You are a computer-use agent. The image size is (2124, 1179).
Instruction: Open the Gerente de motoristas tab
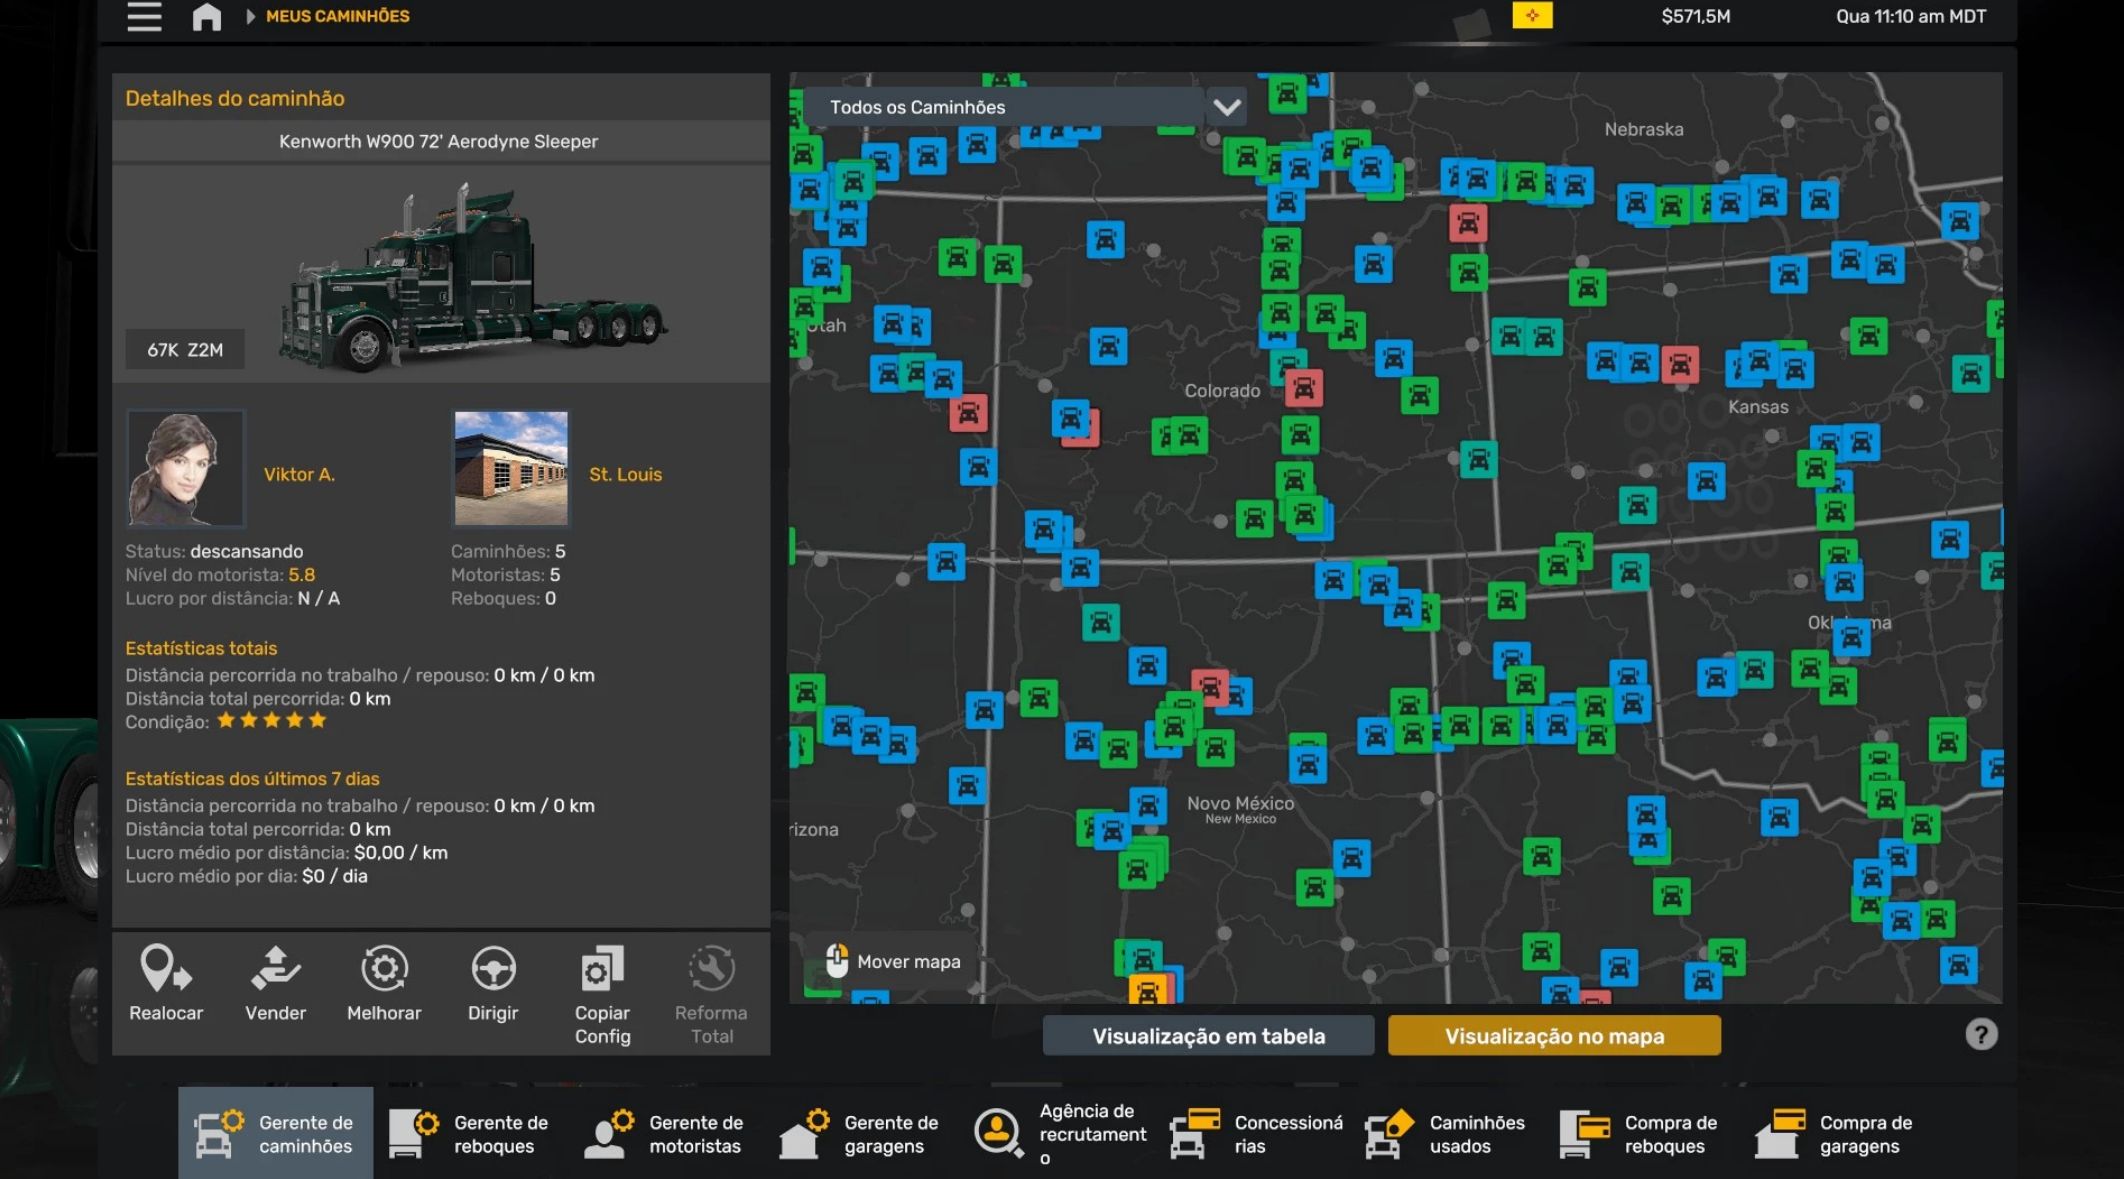pyautogui.click(x=665, y=1134)
